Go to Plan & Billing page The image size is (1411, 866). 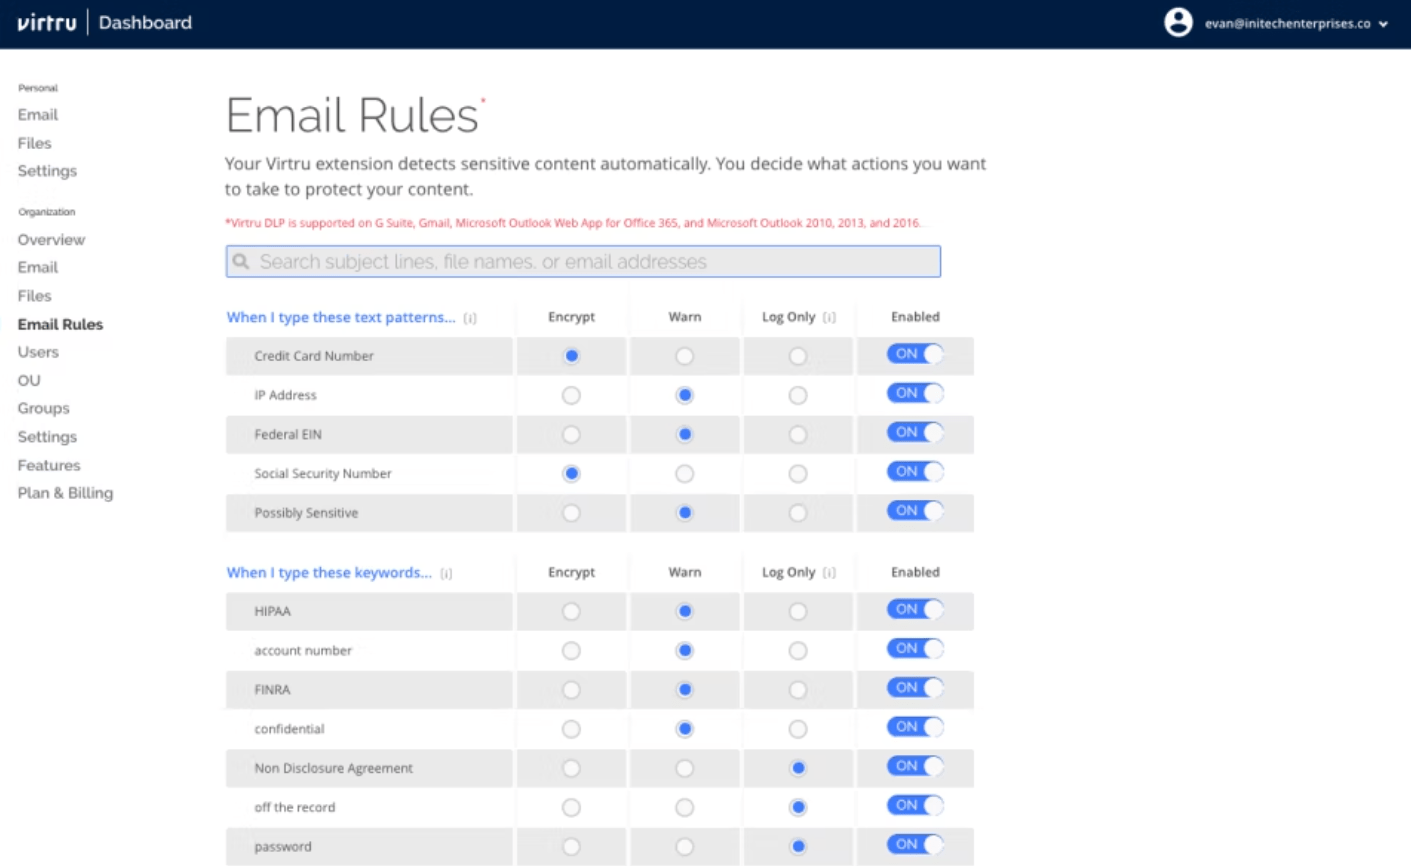pos(65,493)
